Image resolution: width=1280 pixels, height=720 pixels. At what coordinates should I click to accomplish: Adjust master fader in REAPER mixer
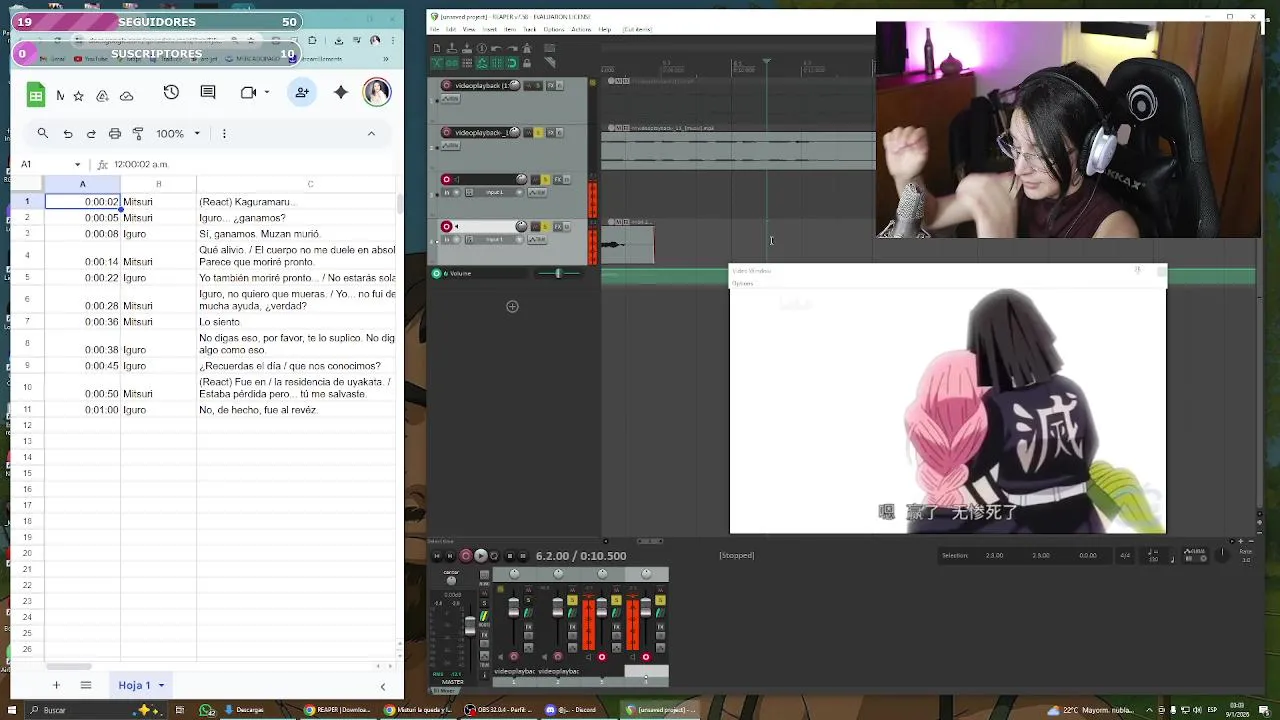(x=470, y=625)
